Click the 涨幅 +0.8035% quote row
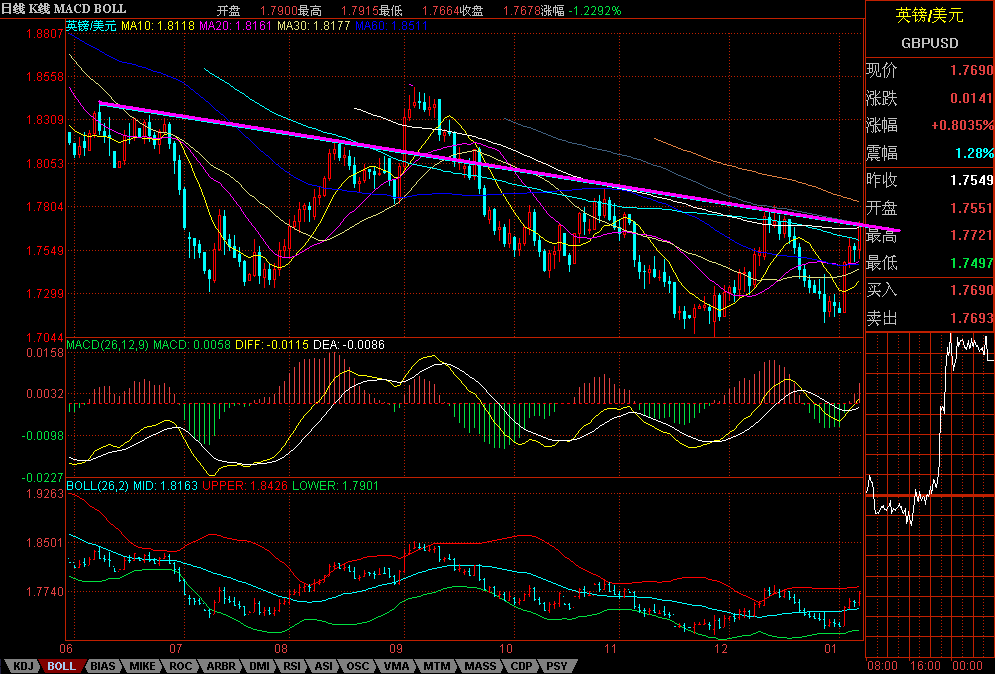The image size is (995, 674). 930,126
